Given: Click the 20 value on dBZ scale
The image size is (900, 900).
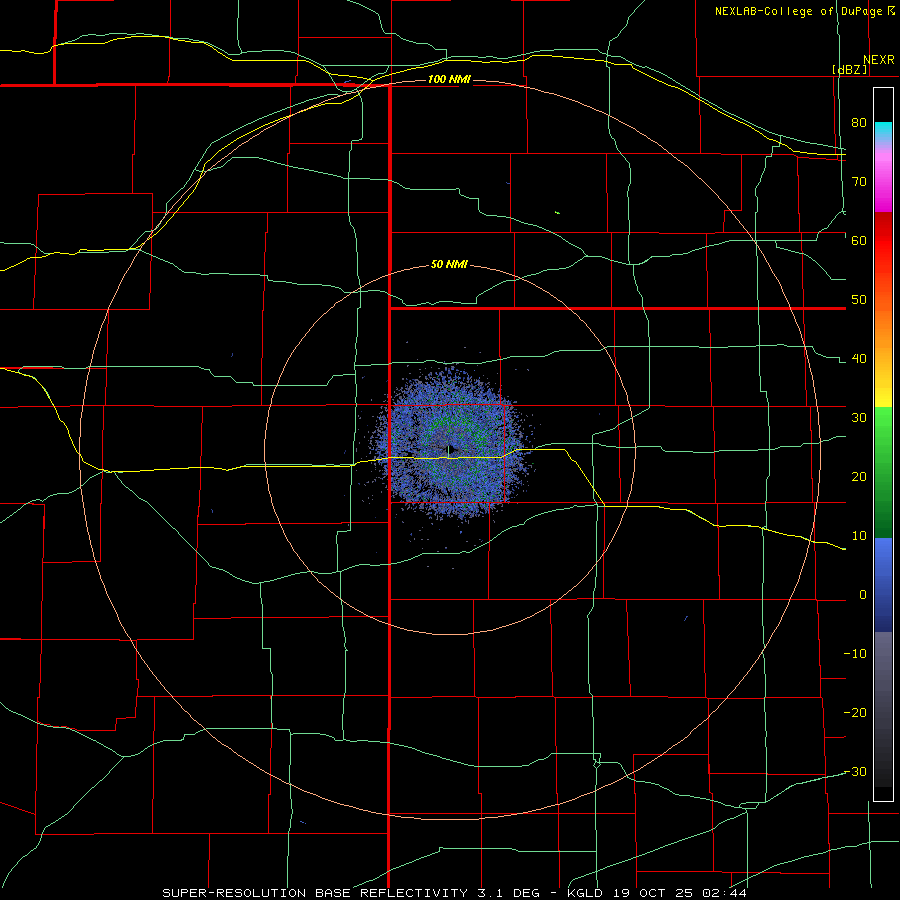Looking at the screenshot, I should 859,476.
